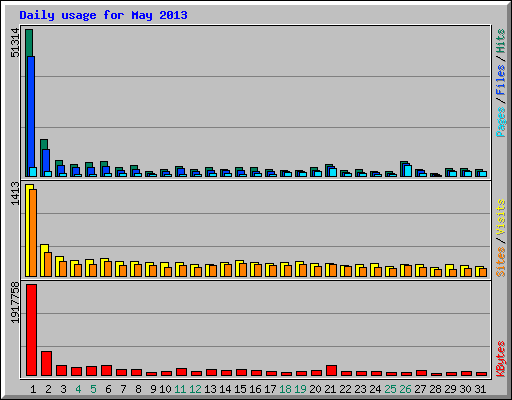Click day 14 on the x-axis
This screenshot has width=512, height=400.
[225, 389]
